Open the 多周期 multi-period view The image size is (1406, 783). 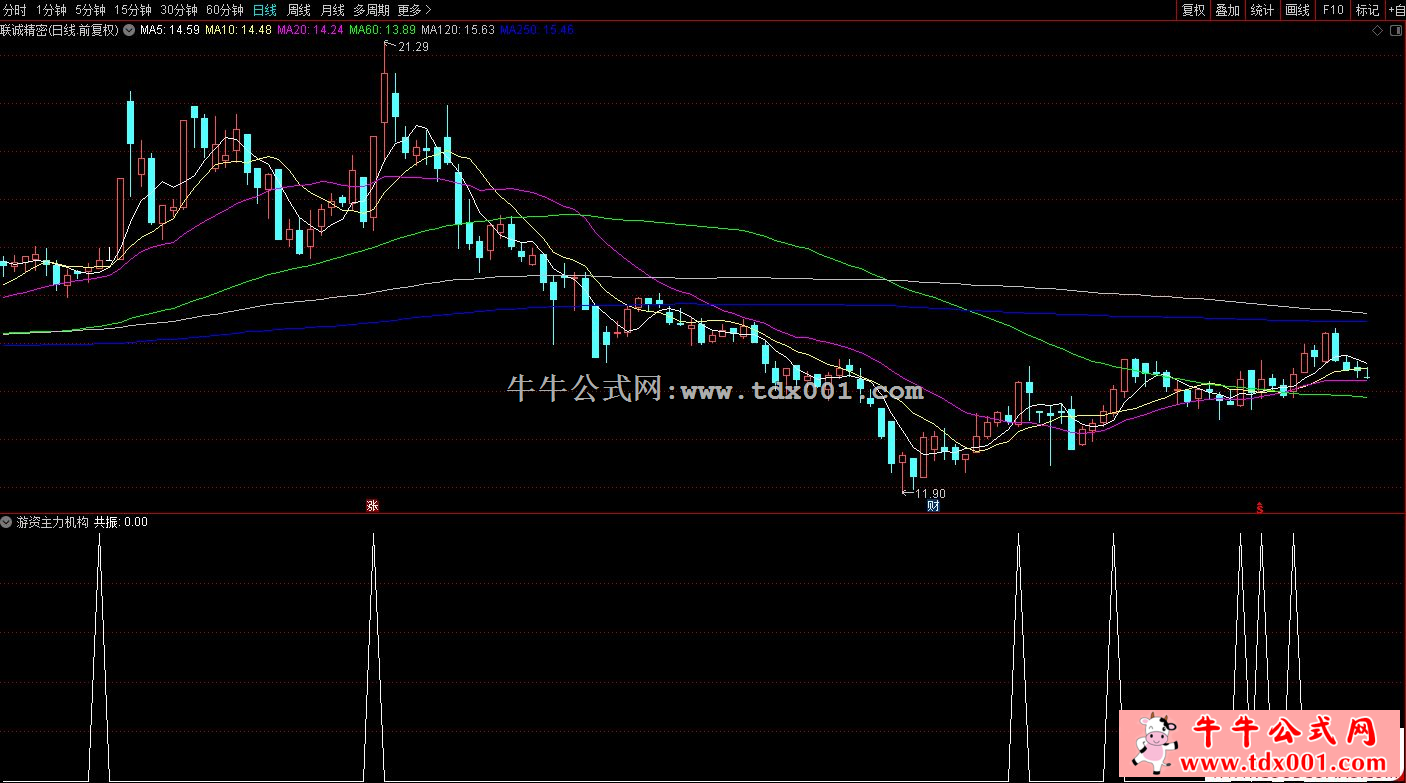pos(372,10)
